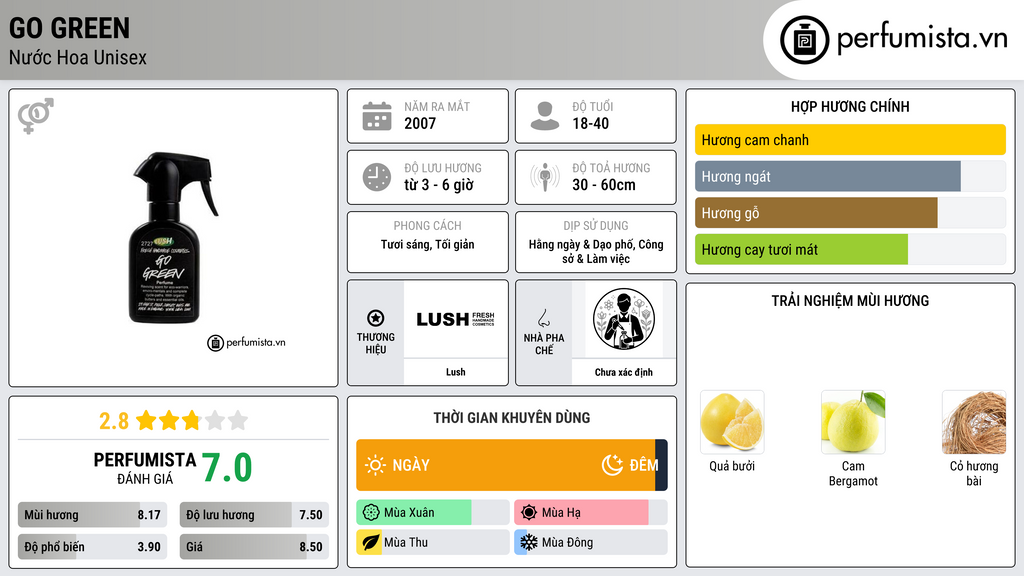
Task: Click the person silhouette icon beside Độ tuổi
Action: [x=545, y=116]
